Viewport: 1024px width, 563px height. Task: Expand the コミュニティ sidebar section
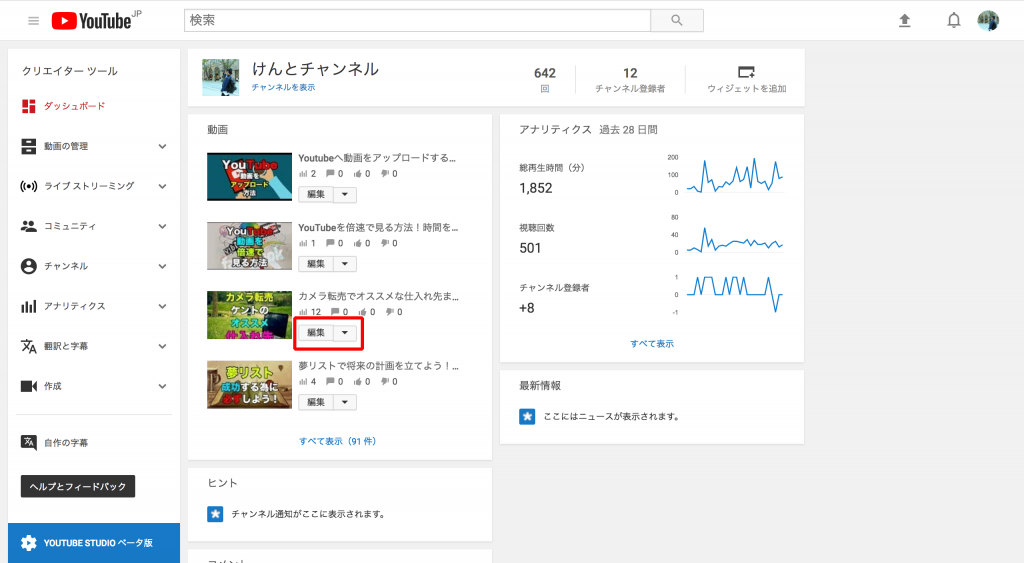point(162,226)
